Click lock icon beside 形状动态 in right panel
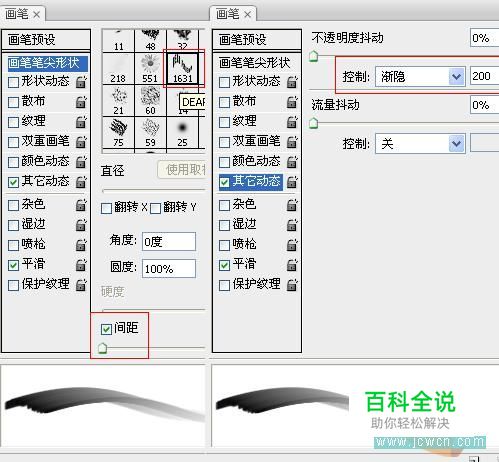The height and width of the screenshot is (462, 499). (292, 82)
